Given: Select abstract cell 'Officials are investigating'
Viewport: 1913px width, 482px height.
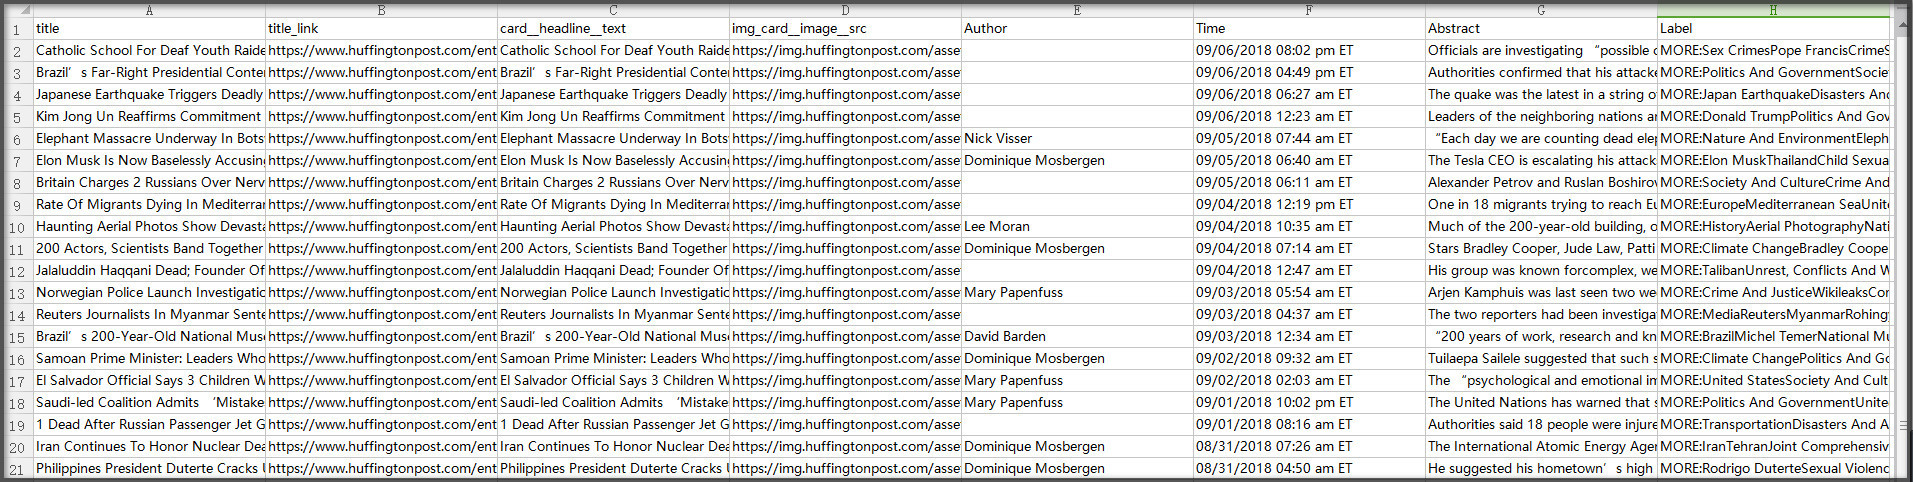Looking at the screenshot, I should pos(1541,50).
